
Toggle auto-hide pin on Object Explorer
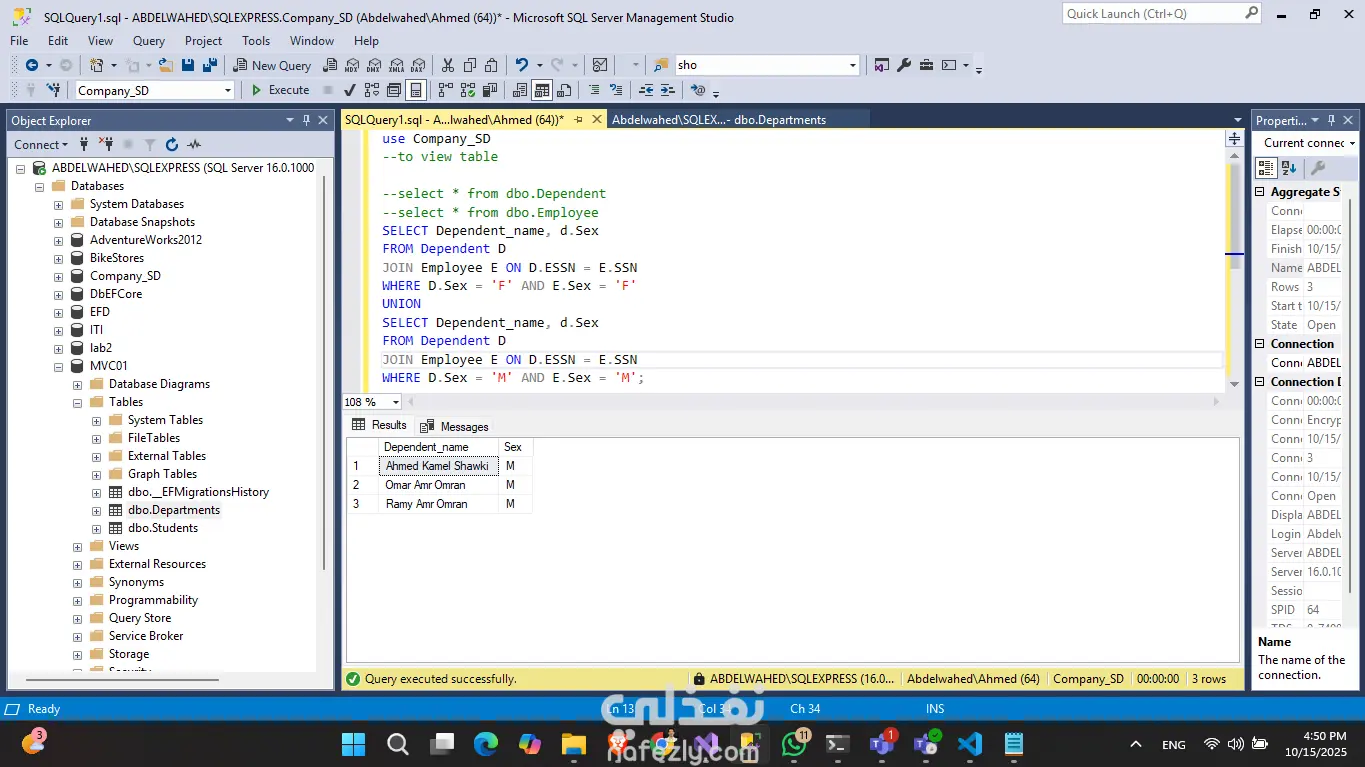coord(306,120)
